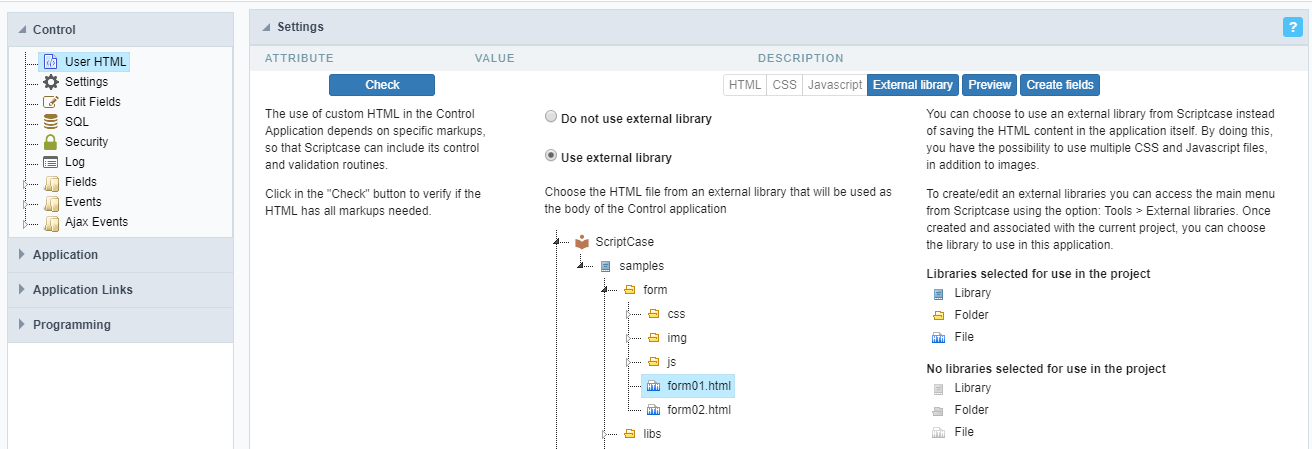Screen dimensions: 1312x449
Task: Click the green Security padlock icon
Action: pyautogui.click(x=51, y=142)
